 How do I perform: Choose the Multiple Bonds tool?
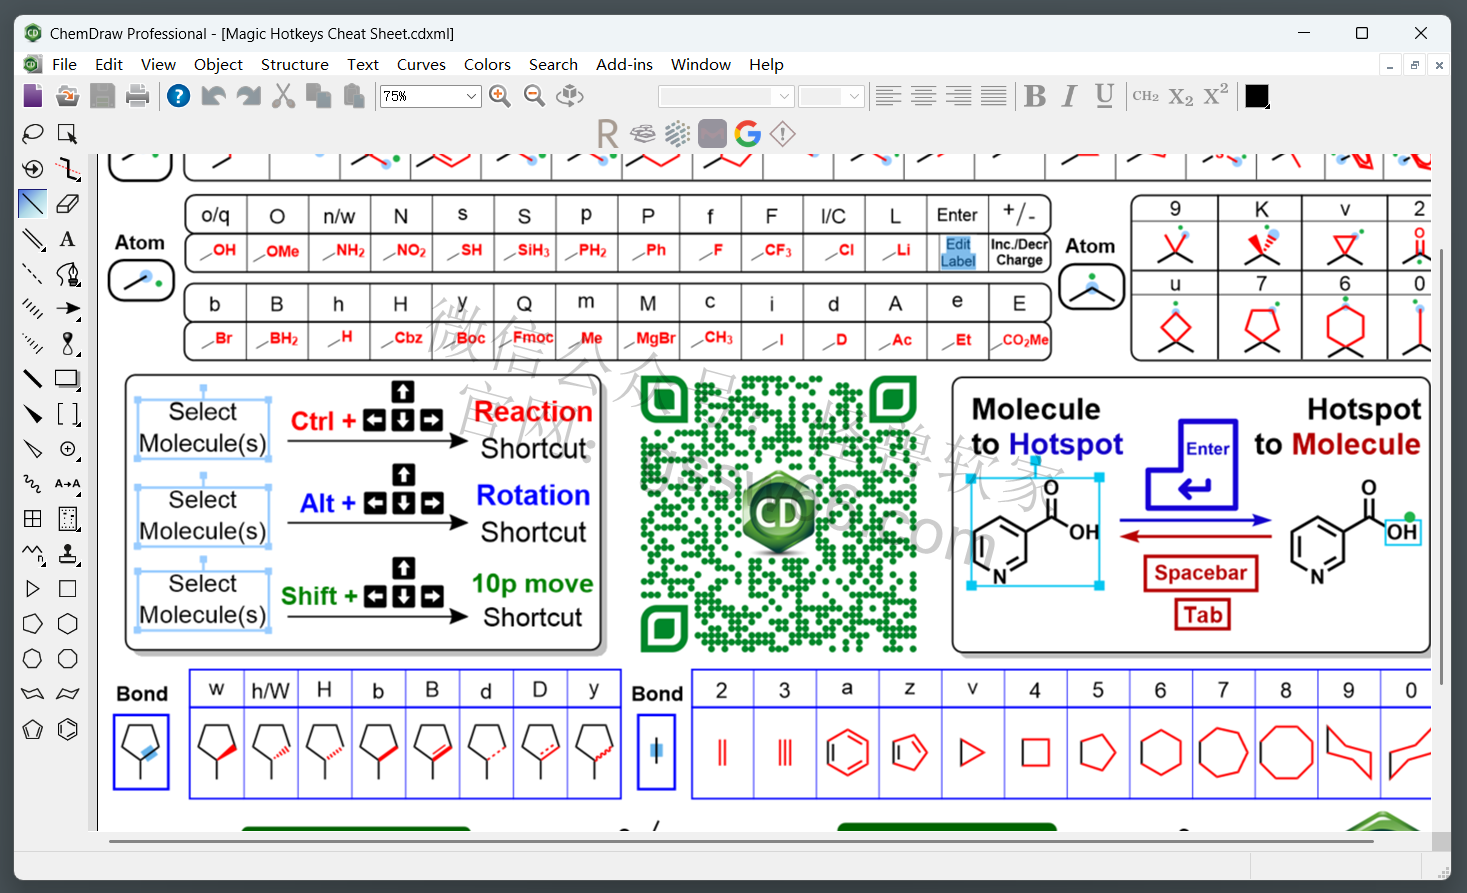pos(33,239)
